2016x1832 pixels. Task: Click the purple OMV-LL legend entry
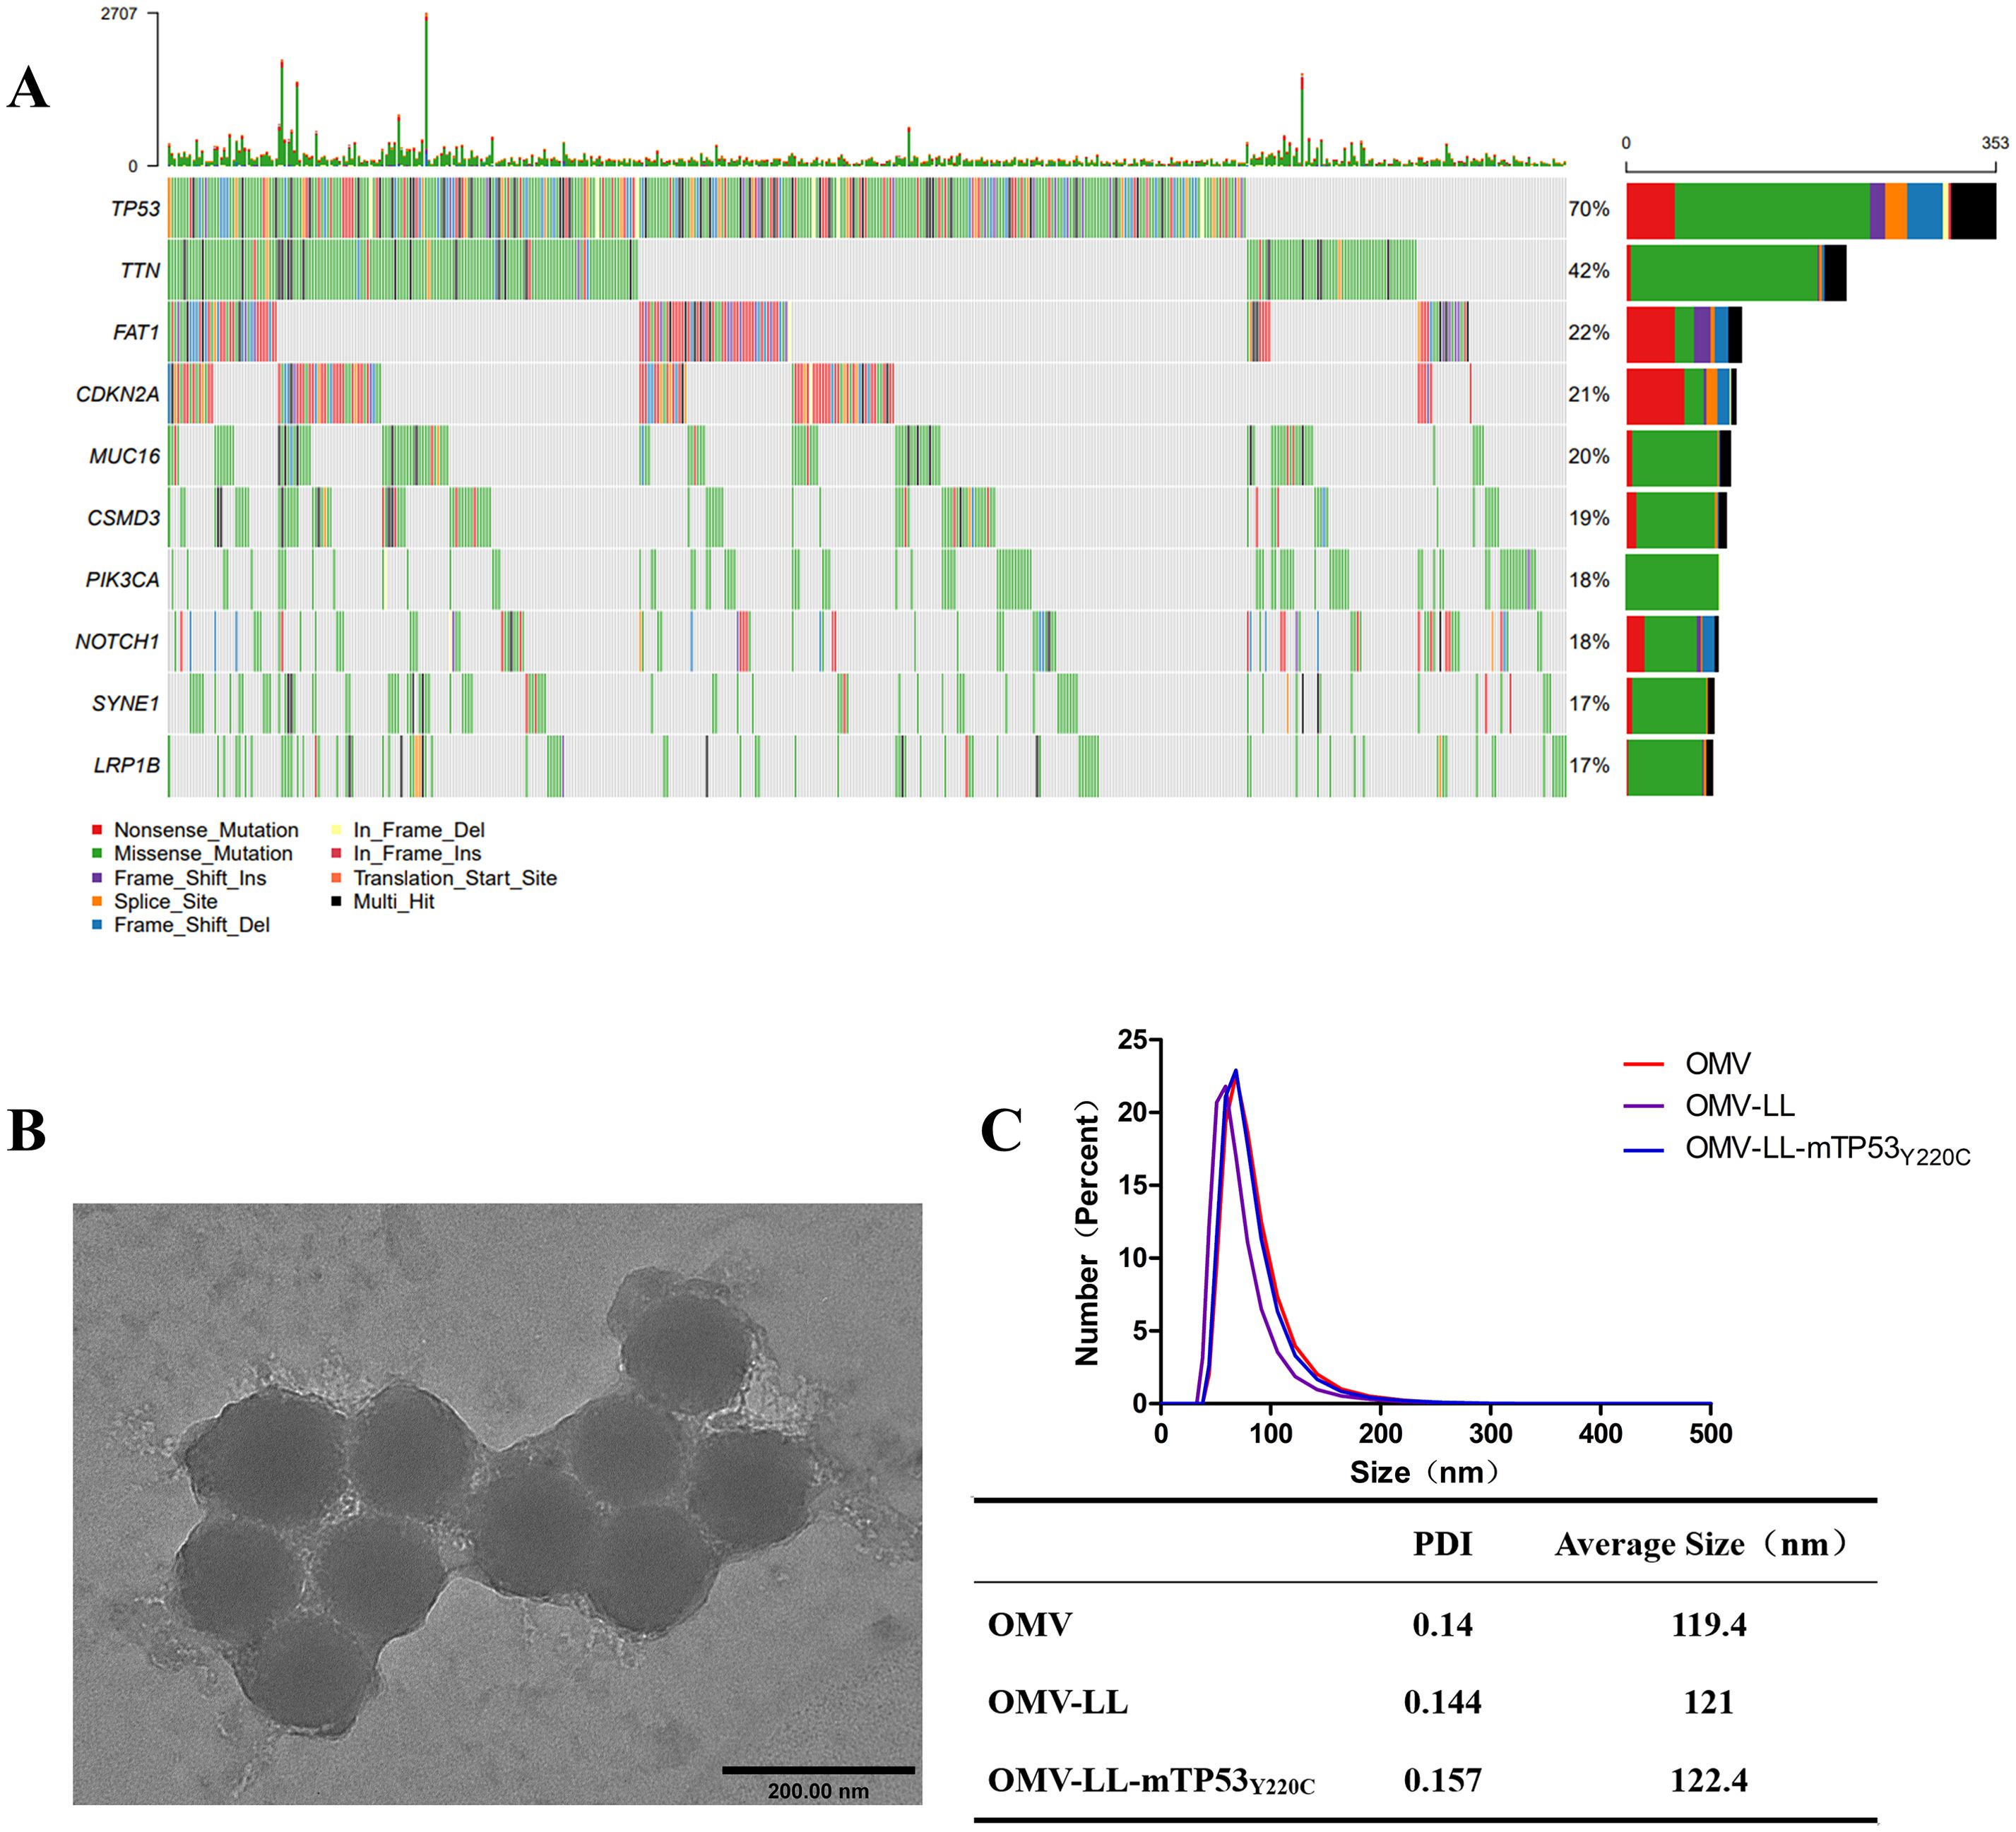pyautogui.click(x=1709, y=1106)
